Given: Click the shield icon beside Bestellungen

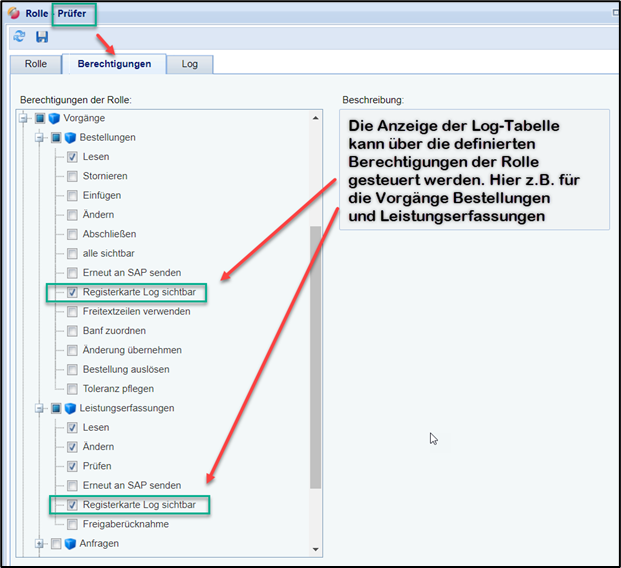Looking at the screenshot, I should [70, 137].
